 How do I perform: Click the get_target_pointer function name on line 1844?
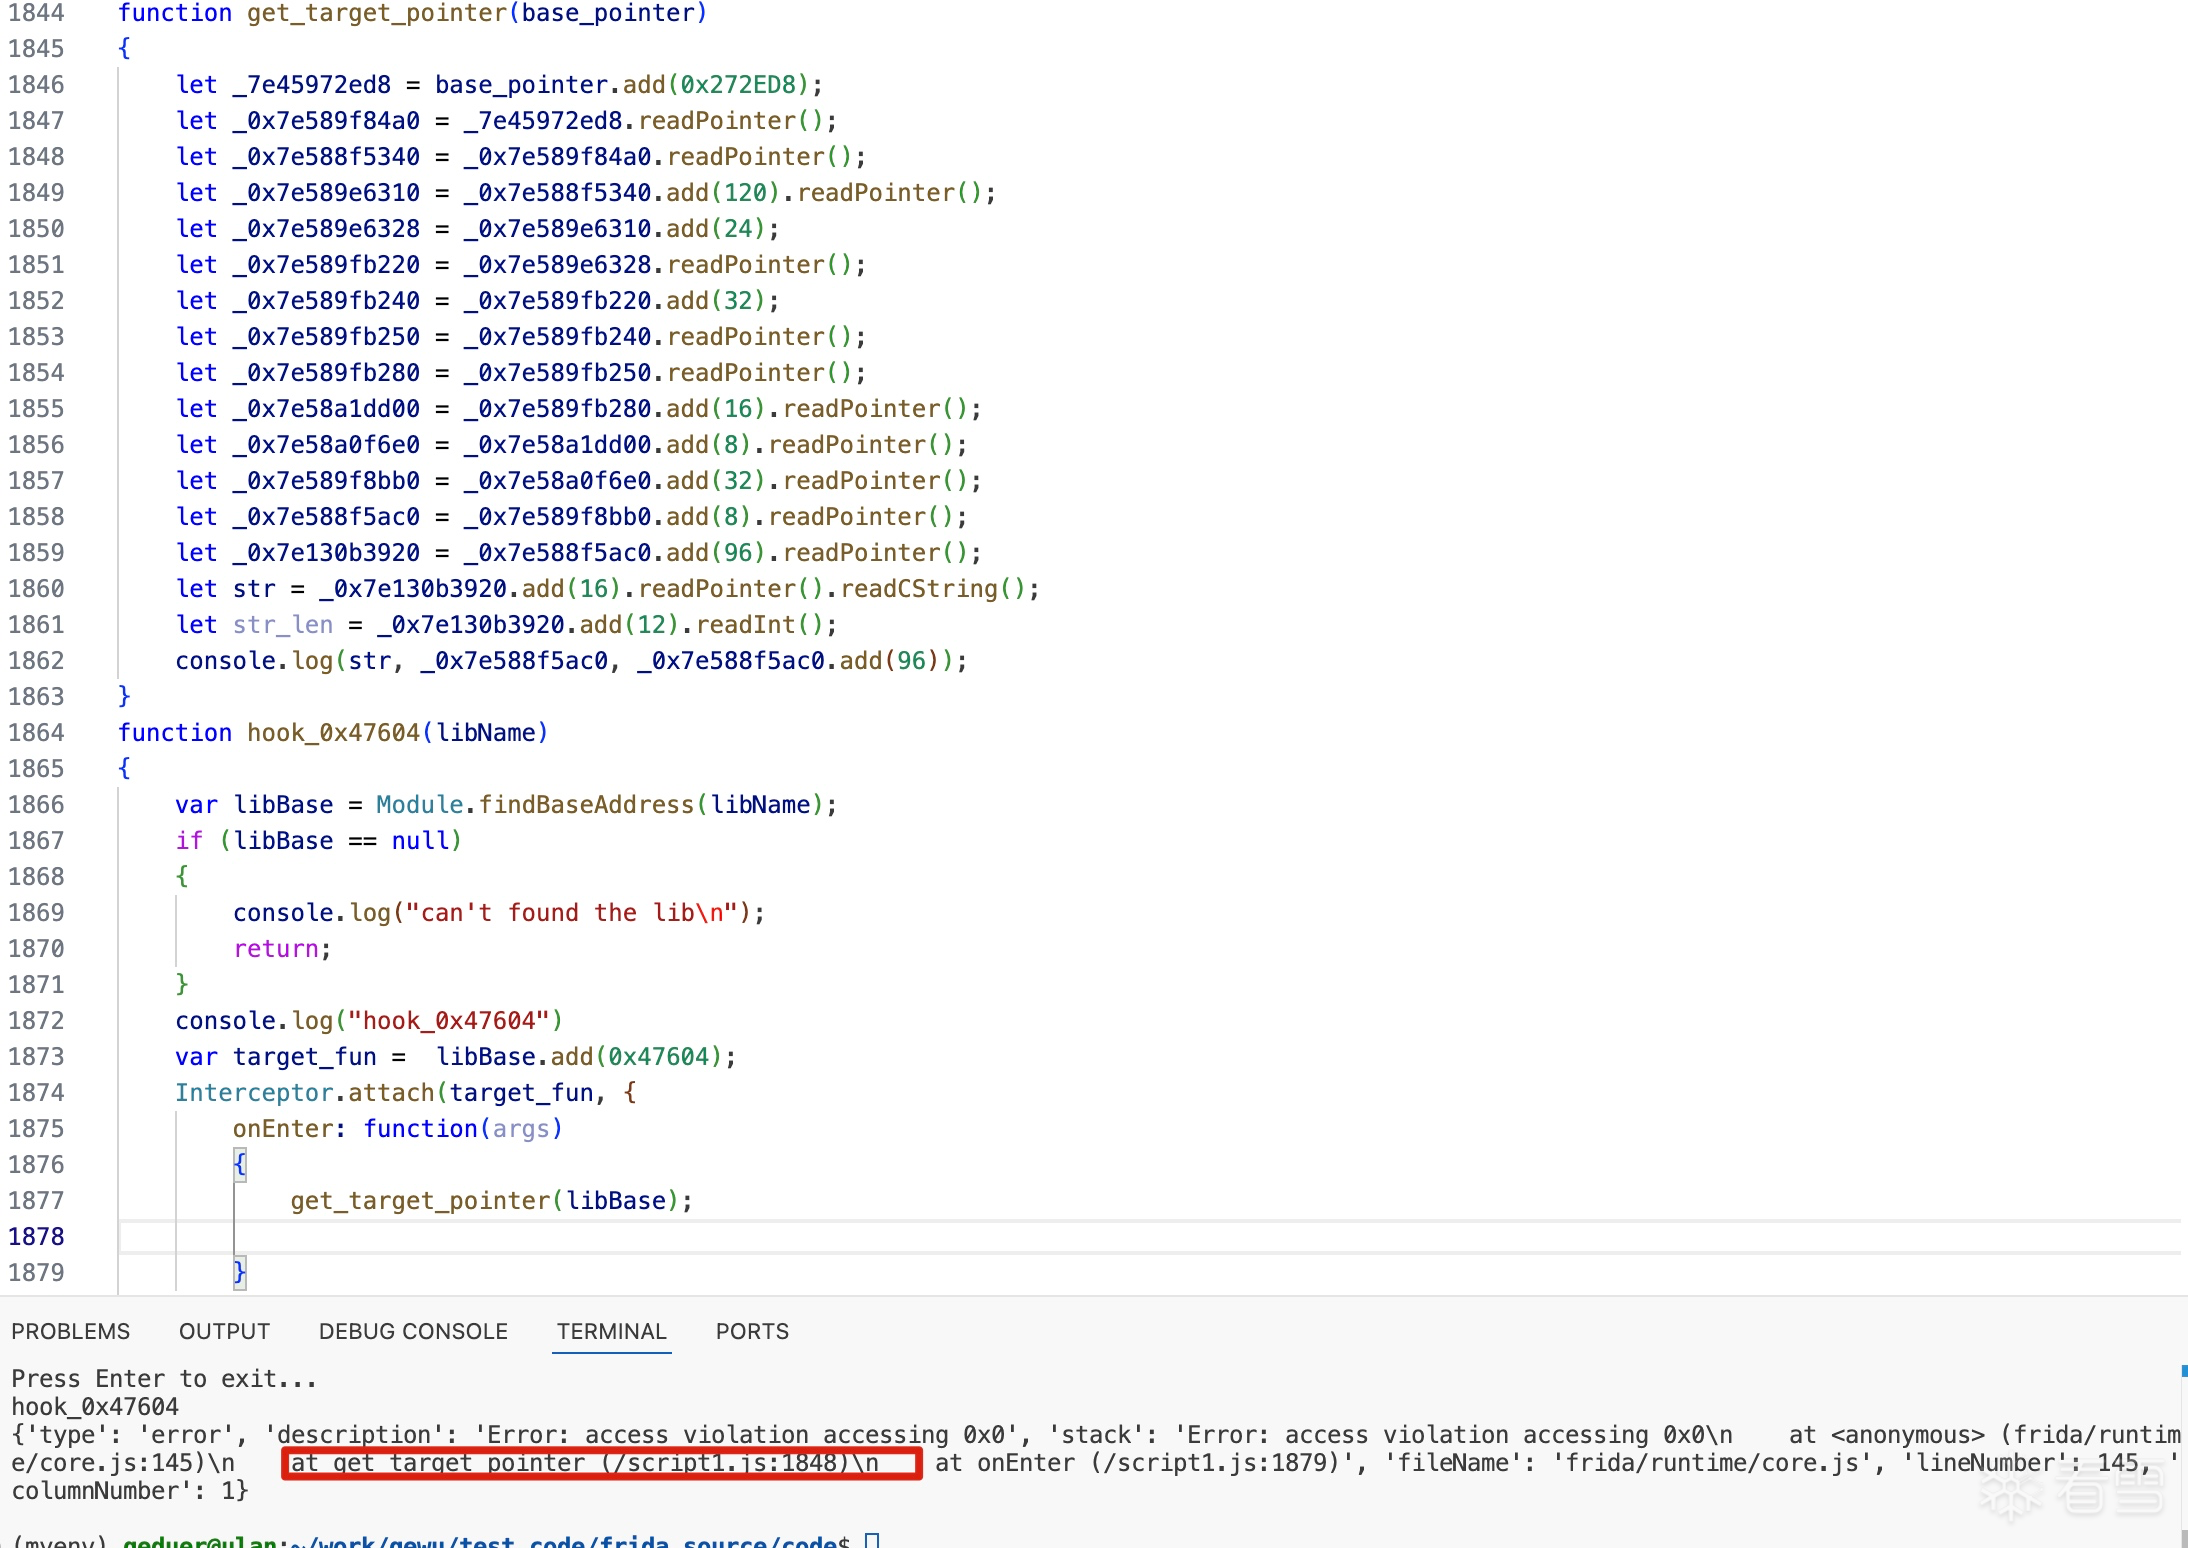(x=376, y=13)
